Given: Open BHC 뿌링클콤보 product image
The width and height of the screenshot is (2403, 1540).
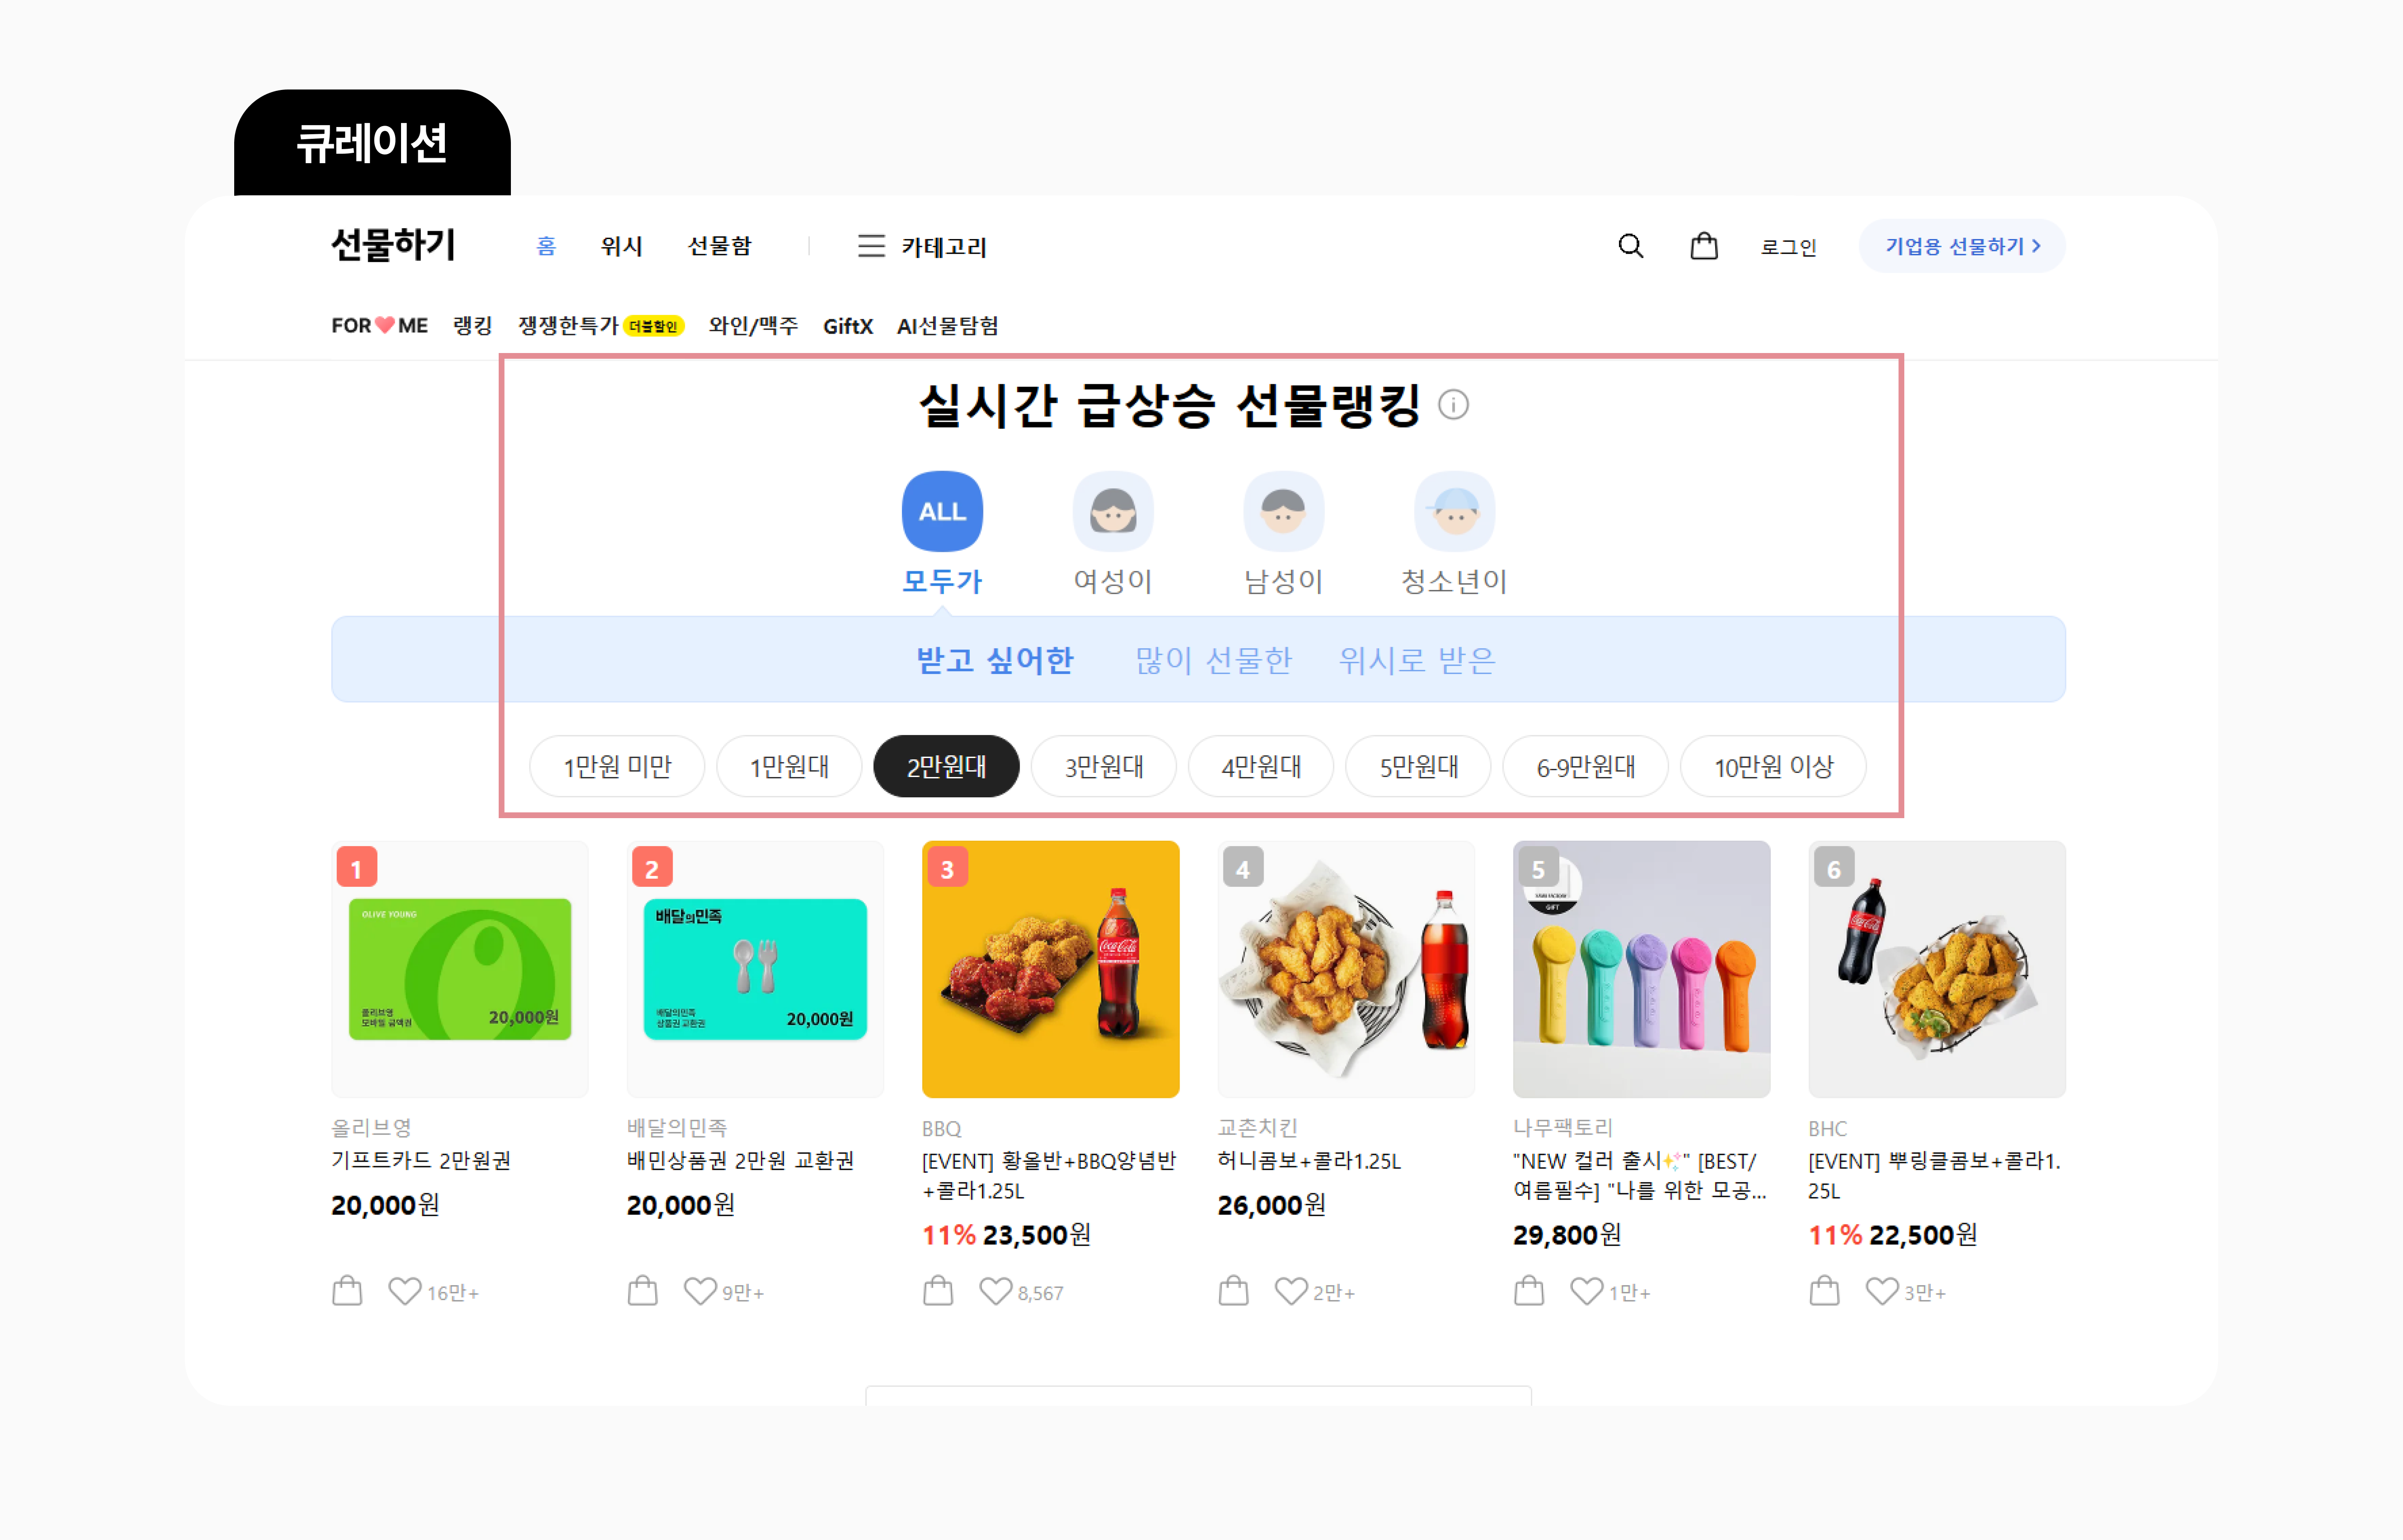Looking at the screenshot, I should pos(1937,969).
